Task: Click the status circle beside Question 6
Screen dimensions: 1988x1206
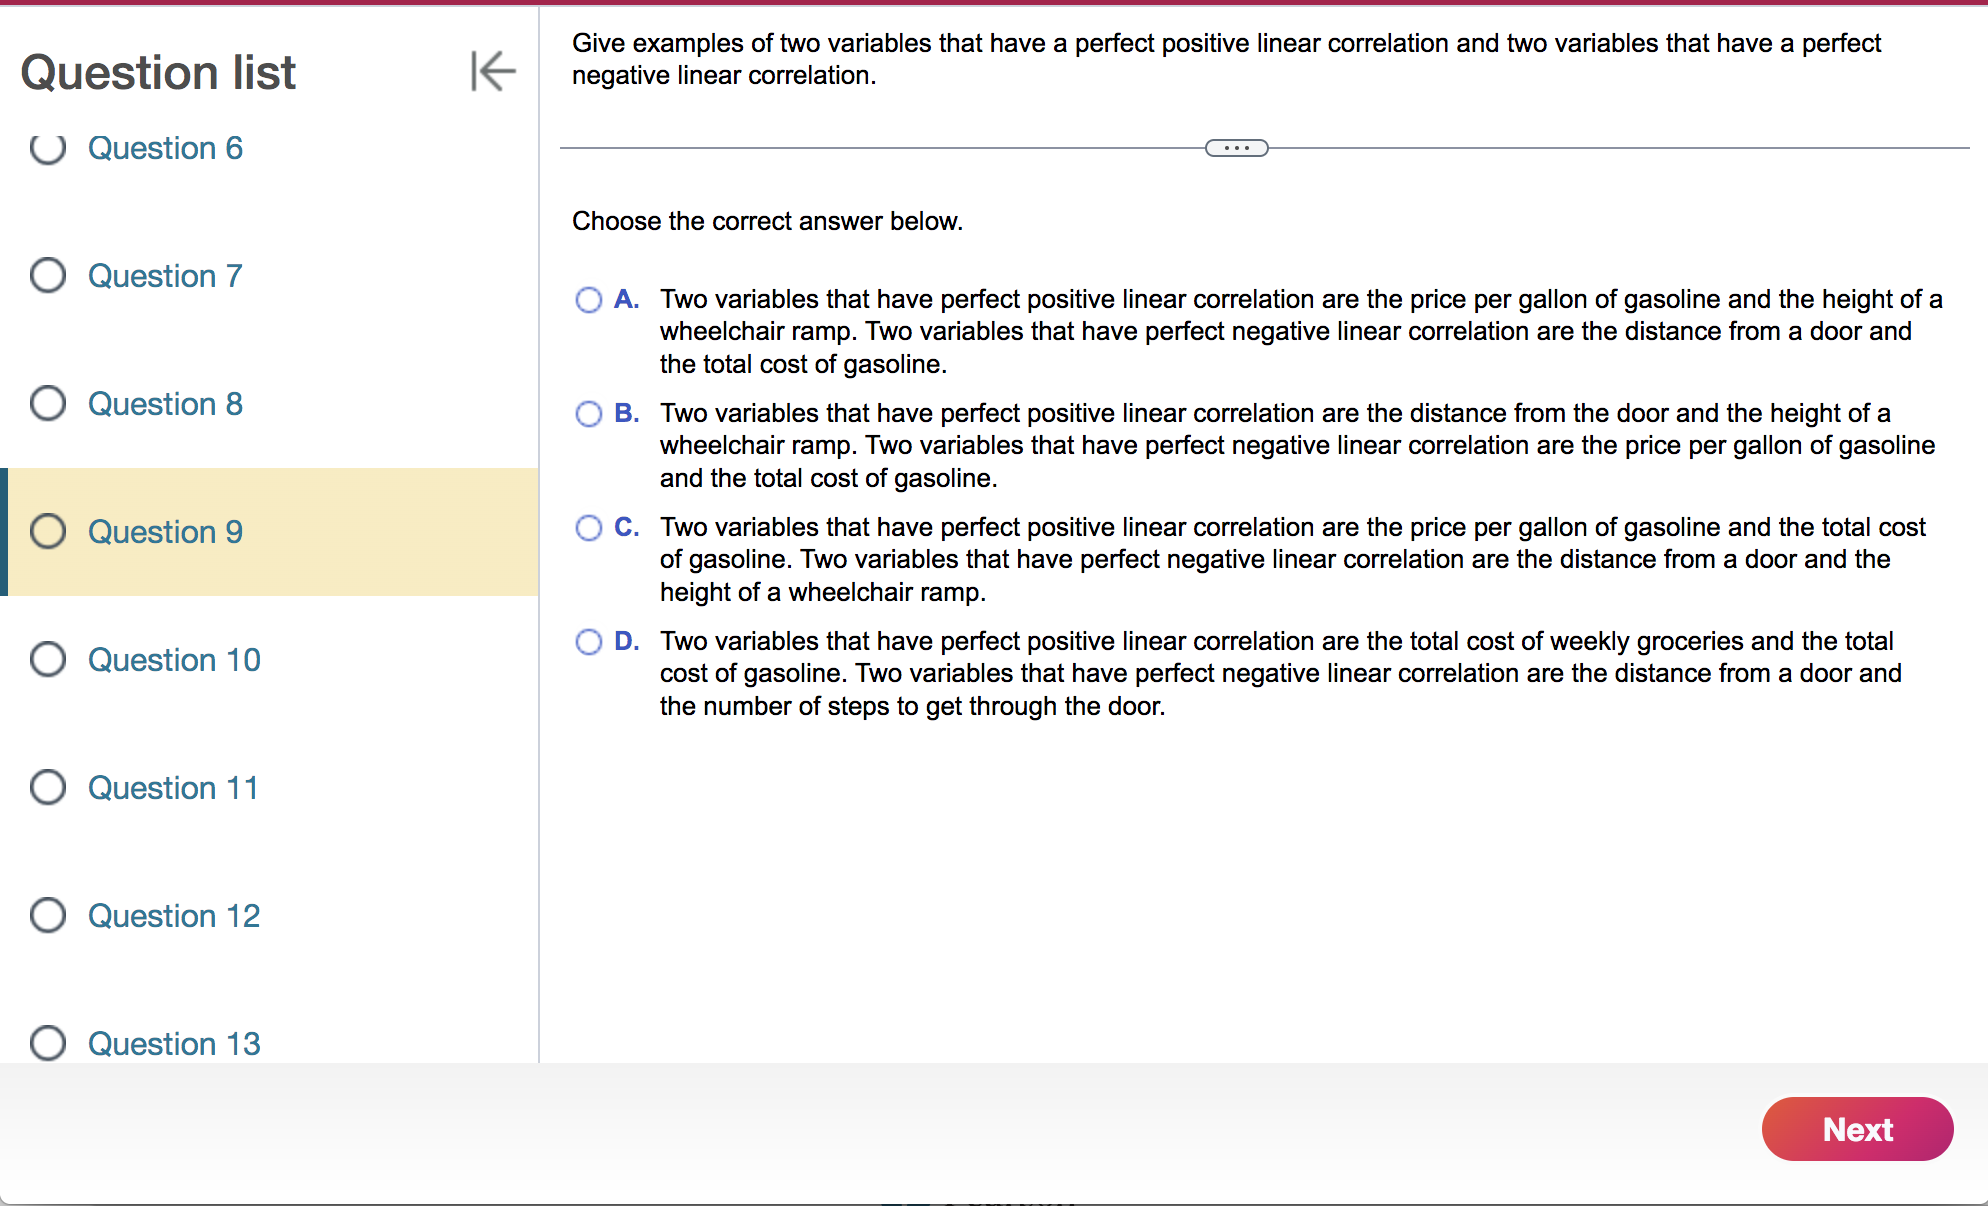Action: (47, 148)
